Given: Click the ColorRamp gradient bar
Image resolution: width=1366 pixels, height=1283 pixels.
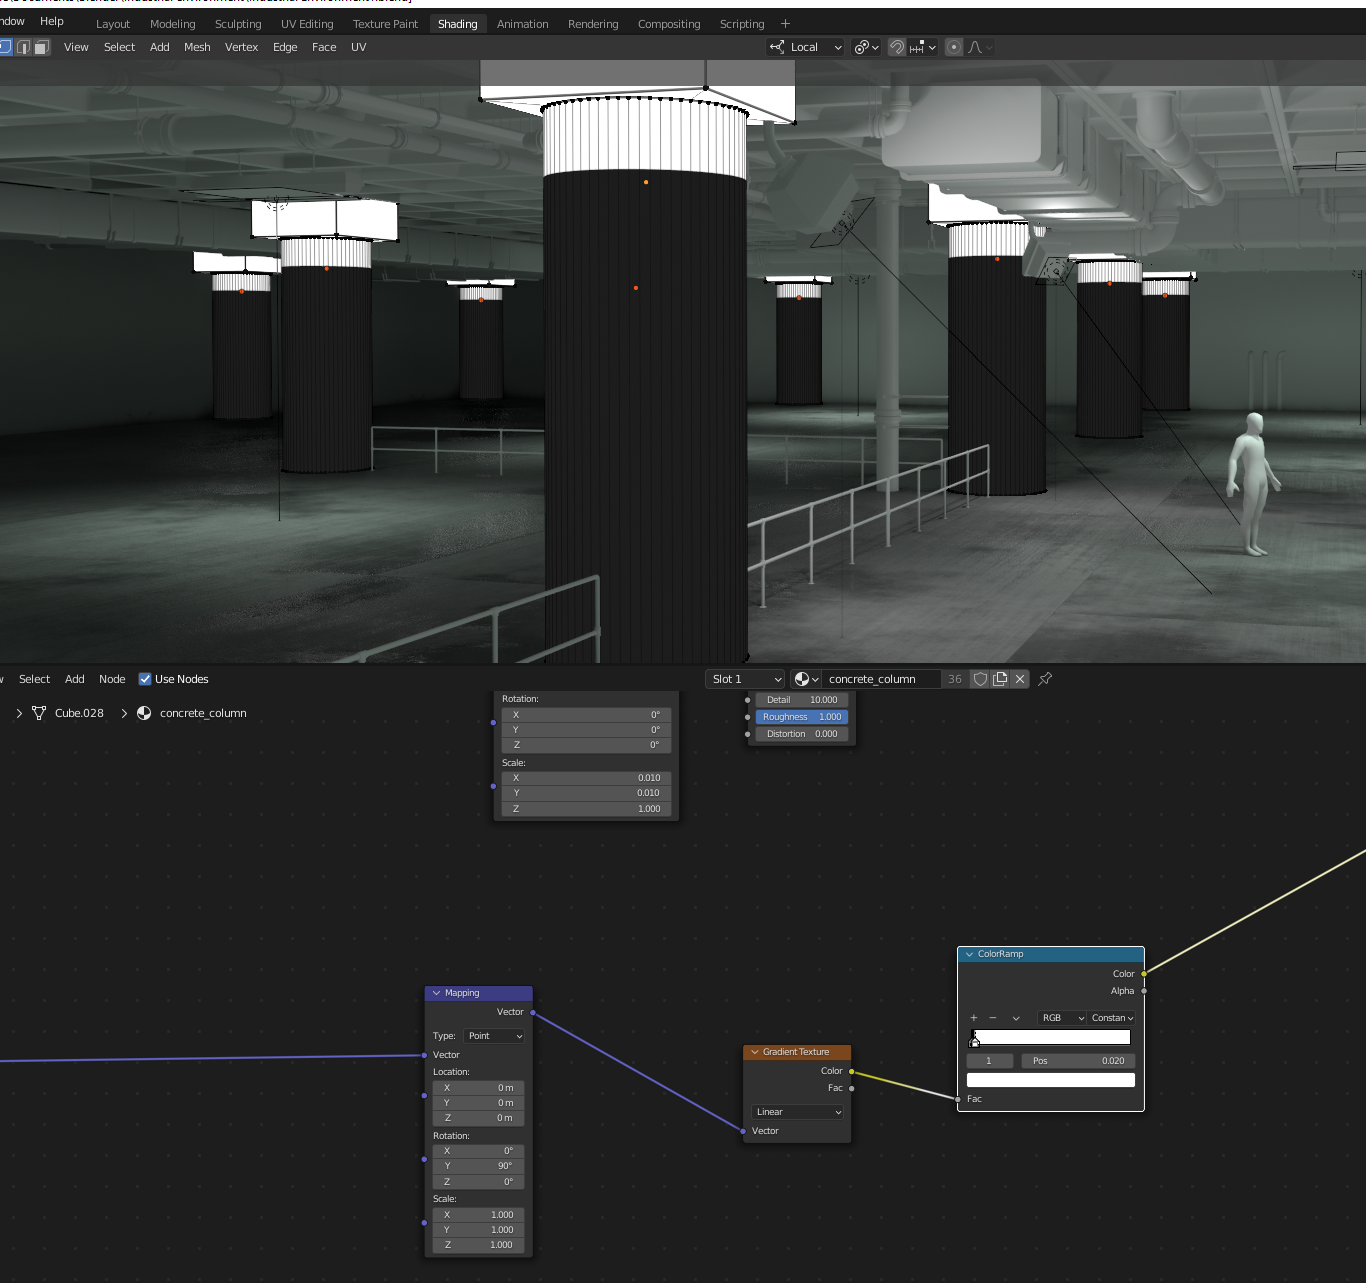Looking at the screenshot, I should pos(1052,1037).
